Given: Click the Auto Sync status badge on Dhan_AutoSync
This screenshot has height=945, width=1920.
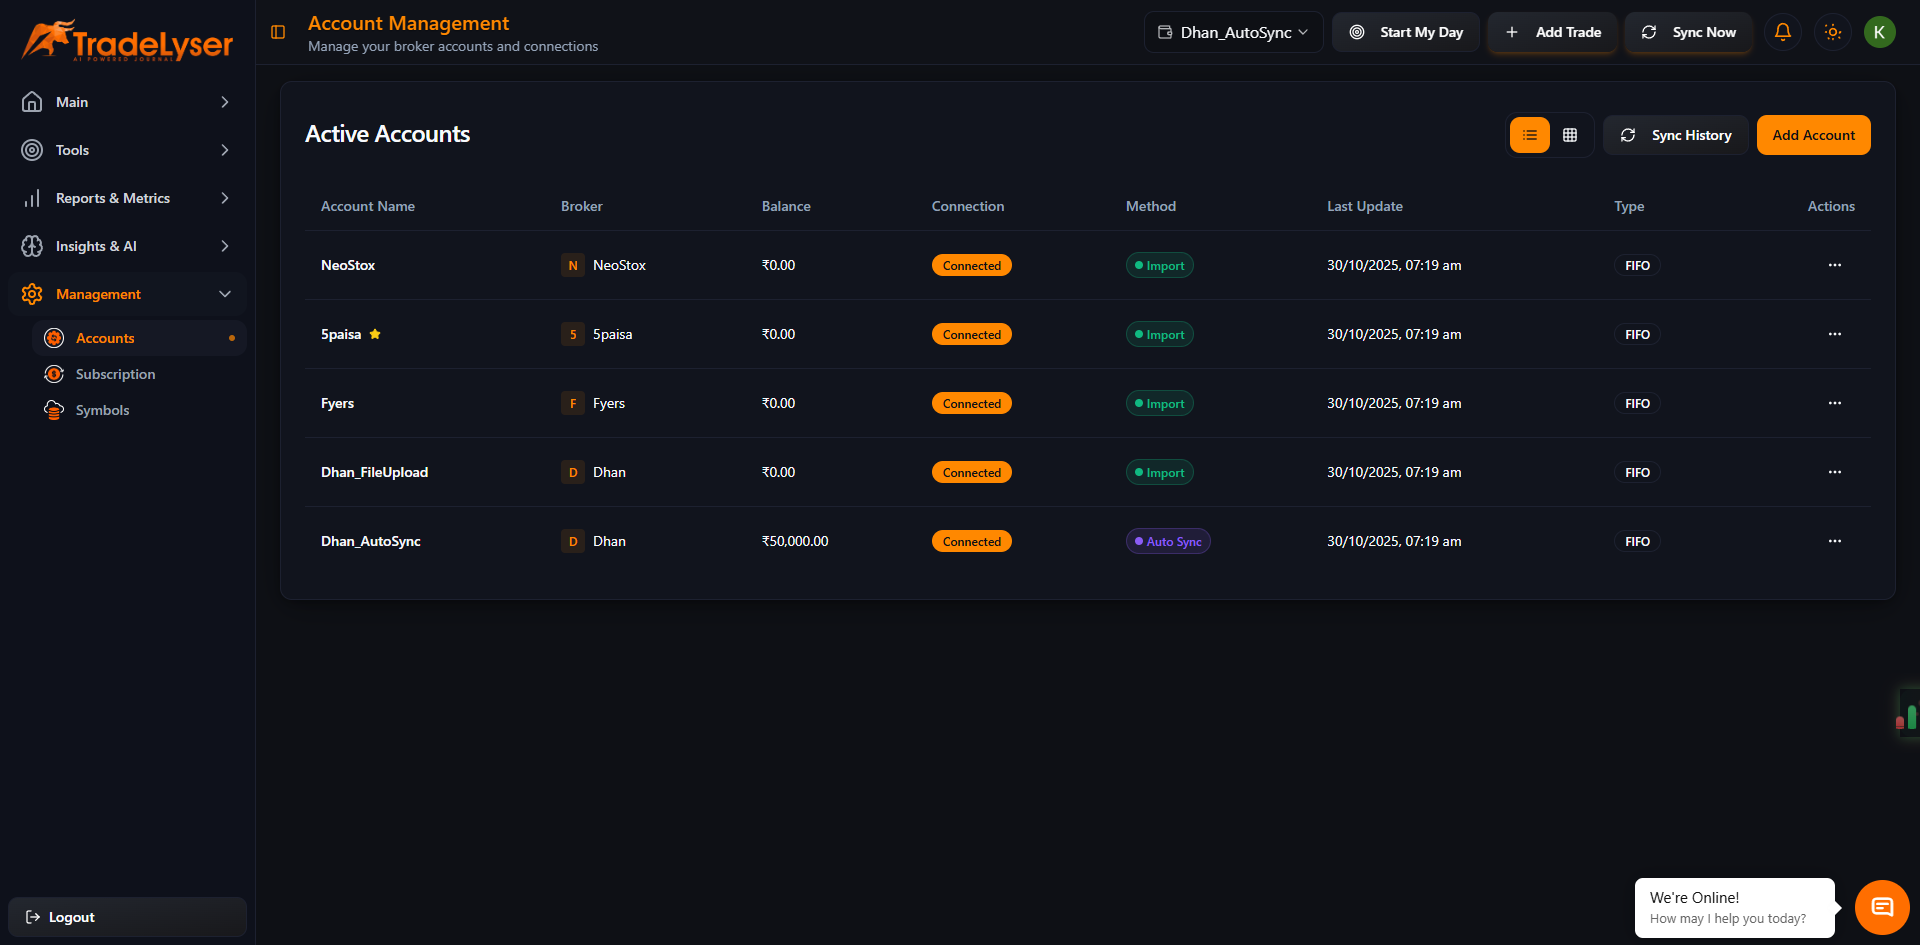Looking at the screenshot, I should tap(1167, 541).
